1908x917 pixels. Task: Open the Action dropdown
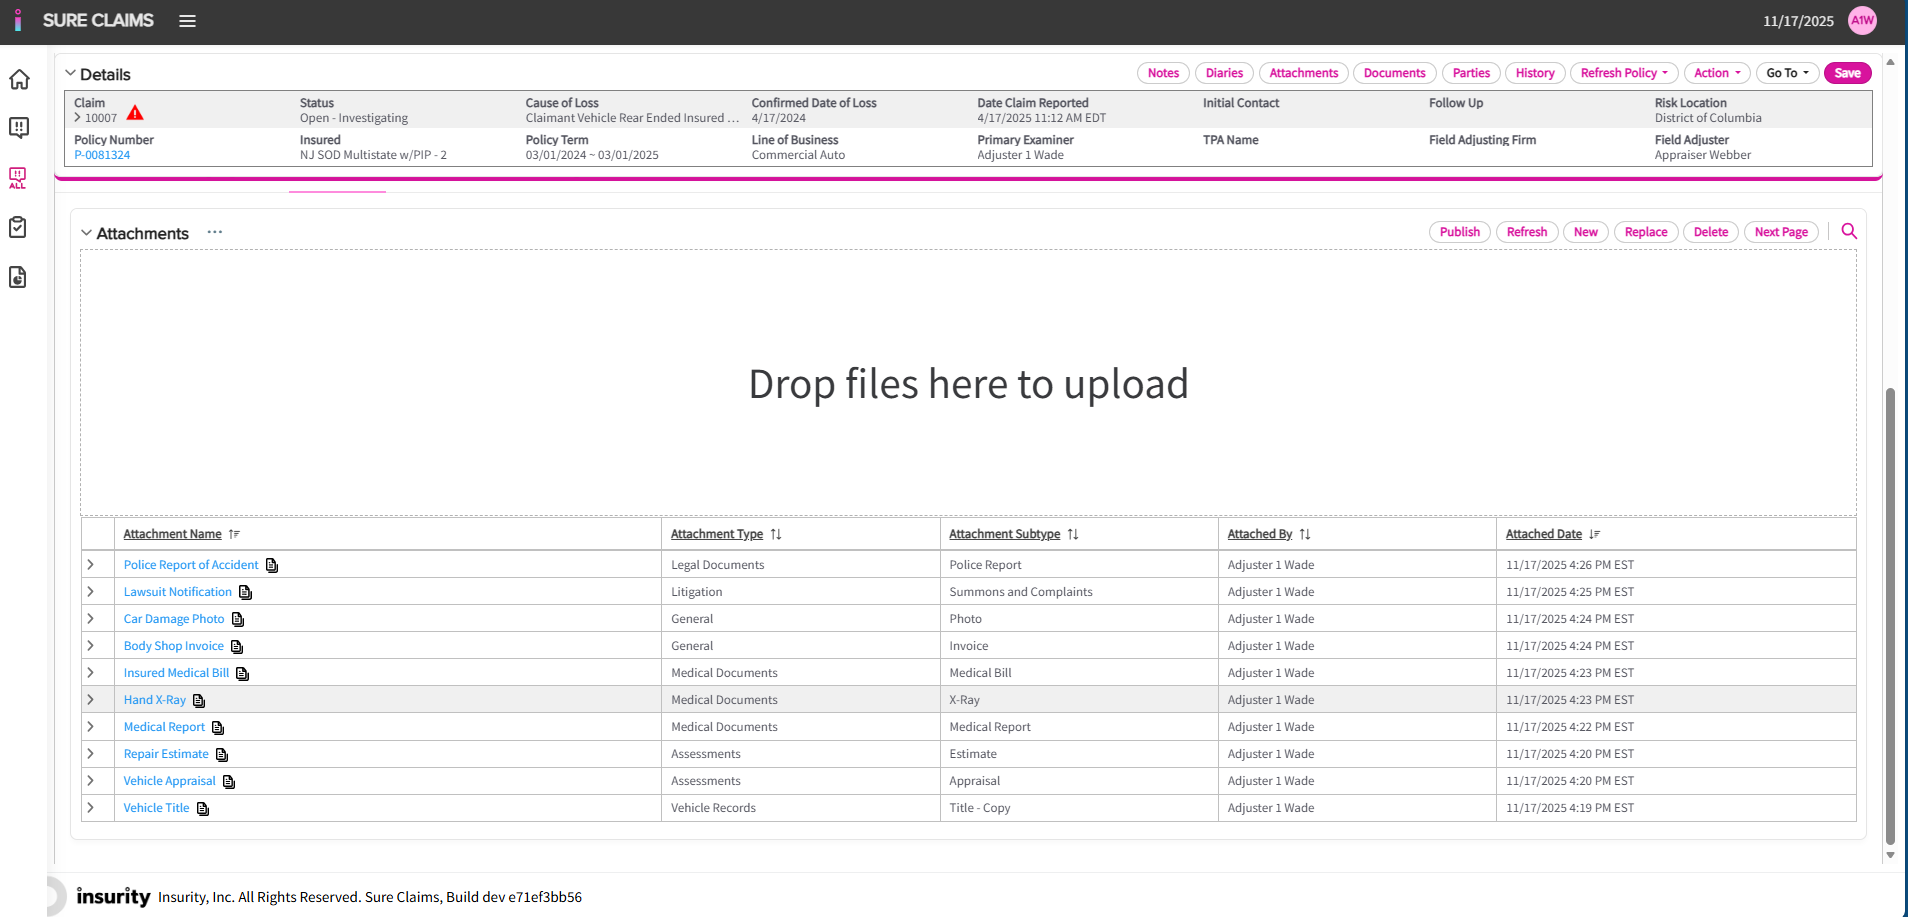(x=1716, y=73)
